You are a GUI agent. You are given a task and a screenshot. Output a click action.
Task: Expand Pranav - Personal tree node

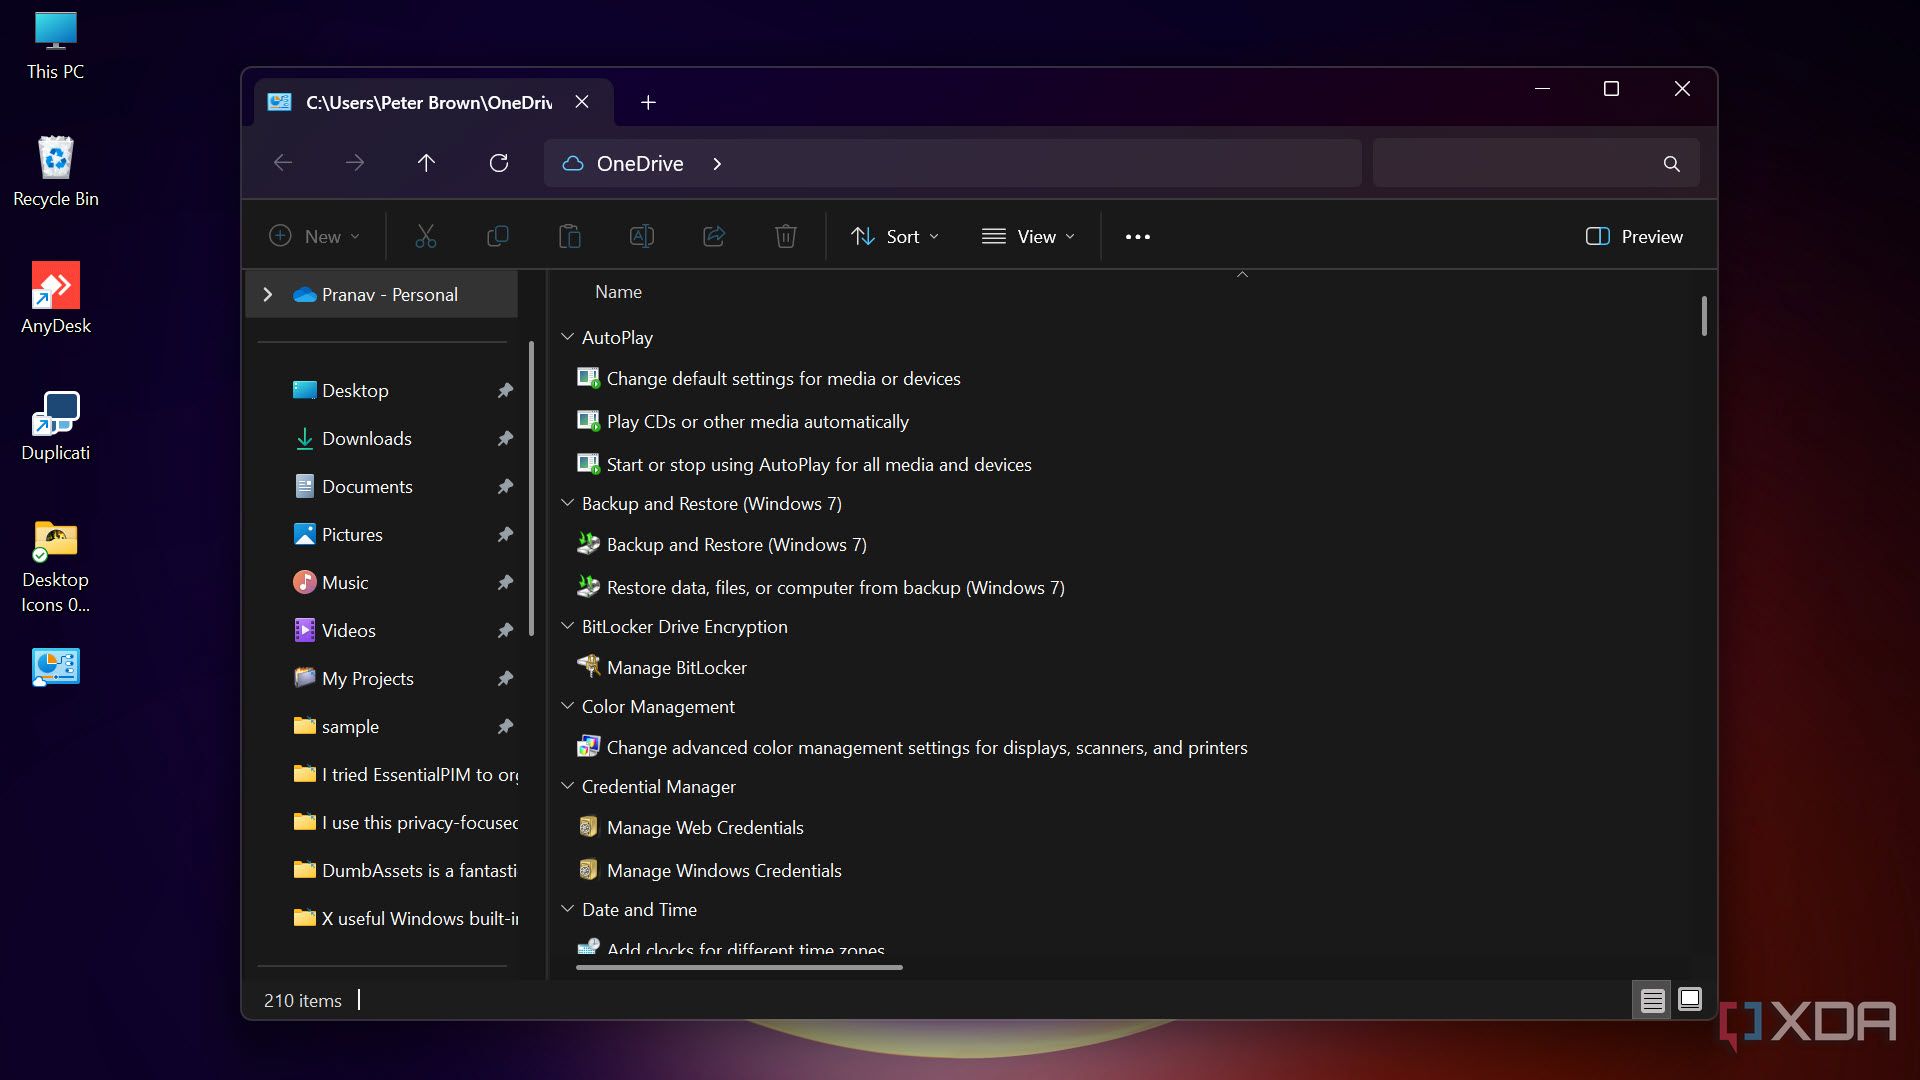coord(267,295)
